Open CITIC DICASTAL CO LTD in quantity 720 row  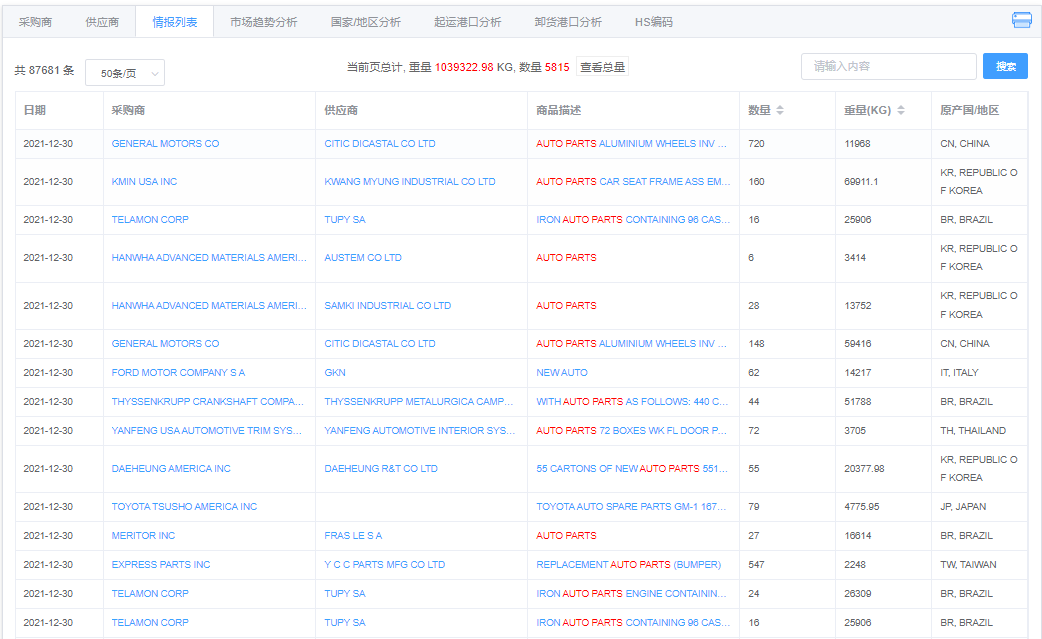380,143
